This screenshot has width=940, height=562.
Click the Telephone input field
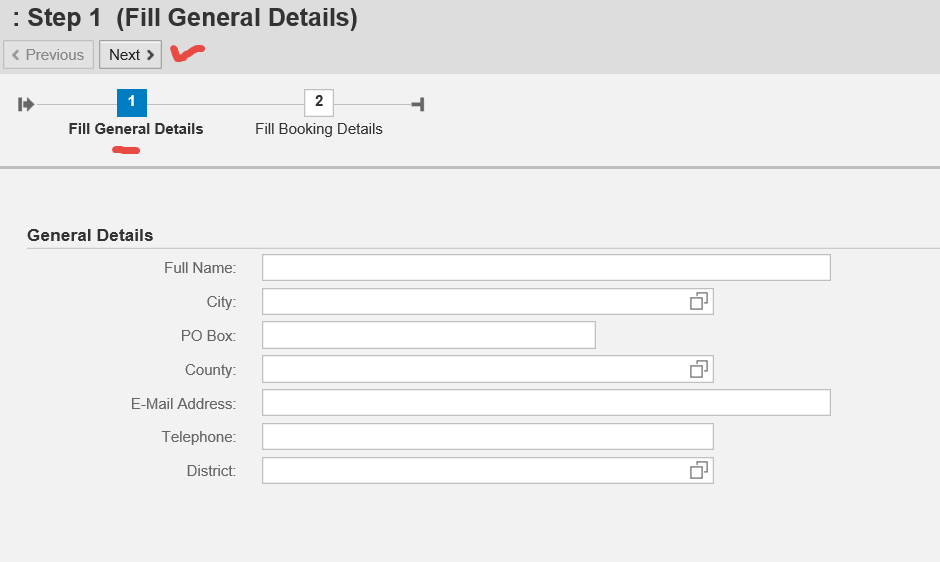(487, 437)
